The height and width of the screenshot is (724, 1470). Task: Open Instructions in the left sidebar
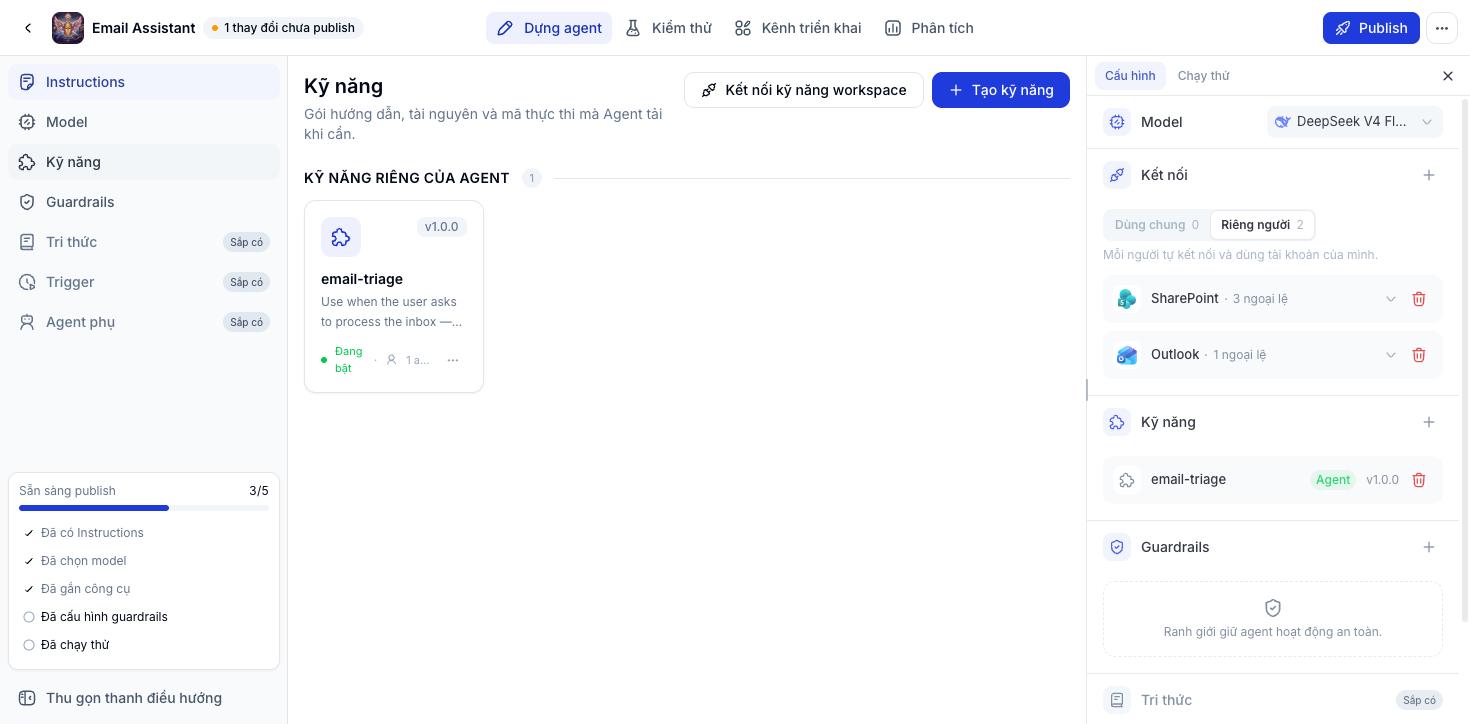point(144,82)
